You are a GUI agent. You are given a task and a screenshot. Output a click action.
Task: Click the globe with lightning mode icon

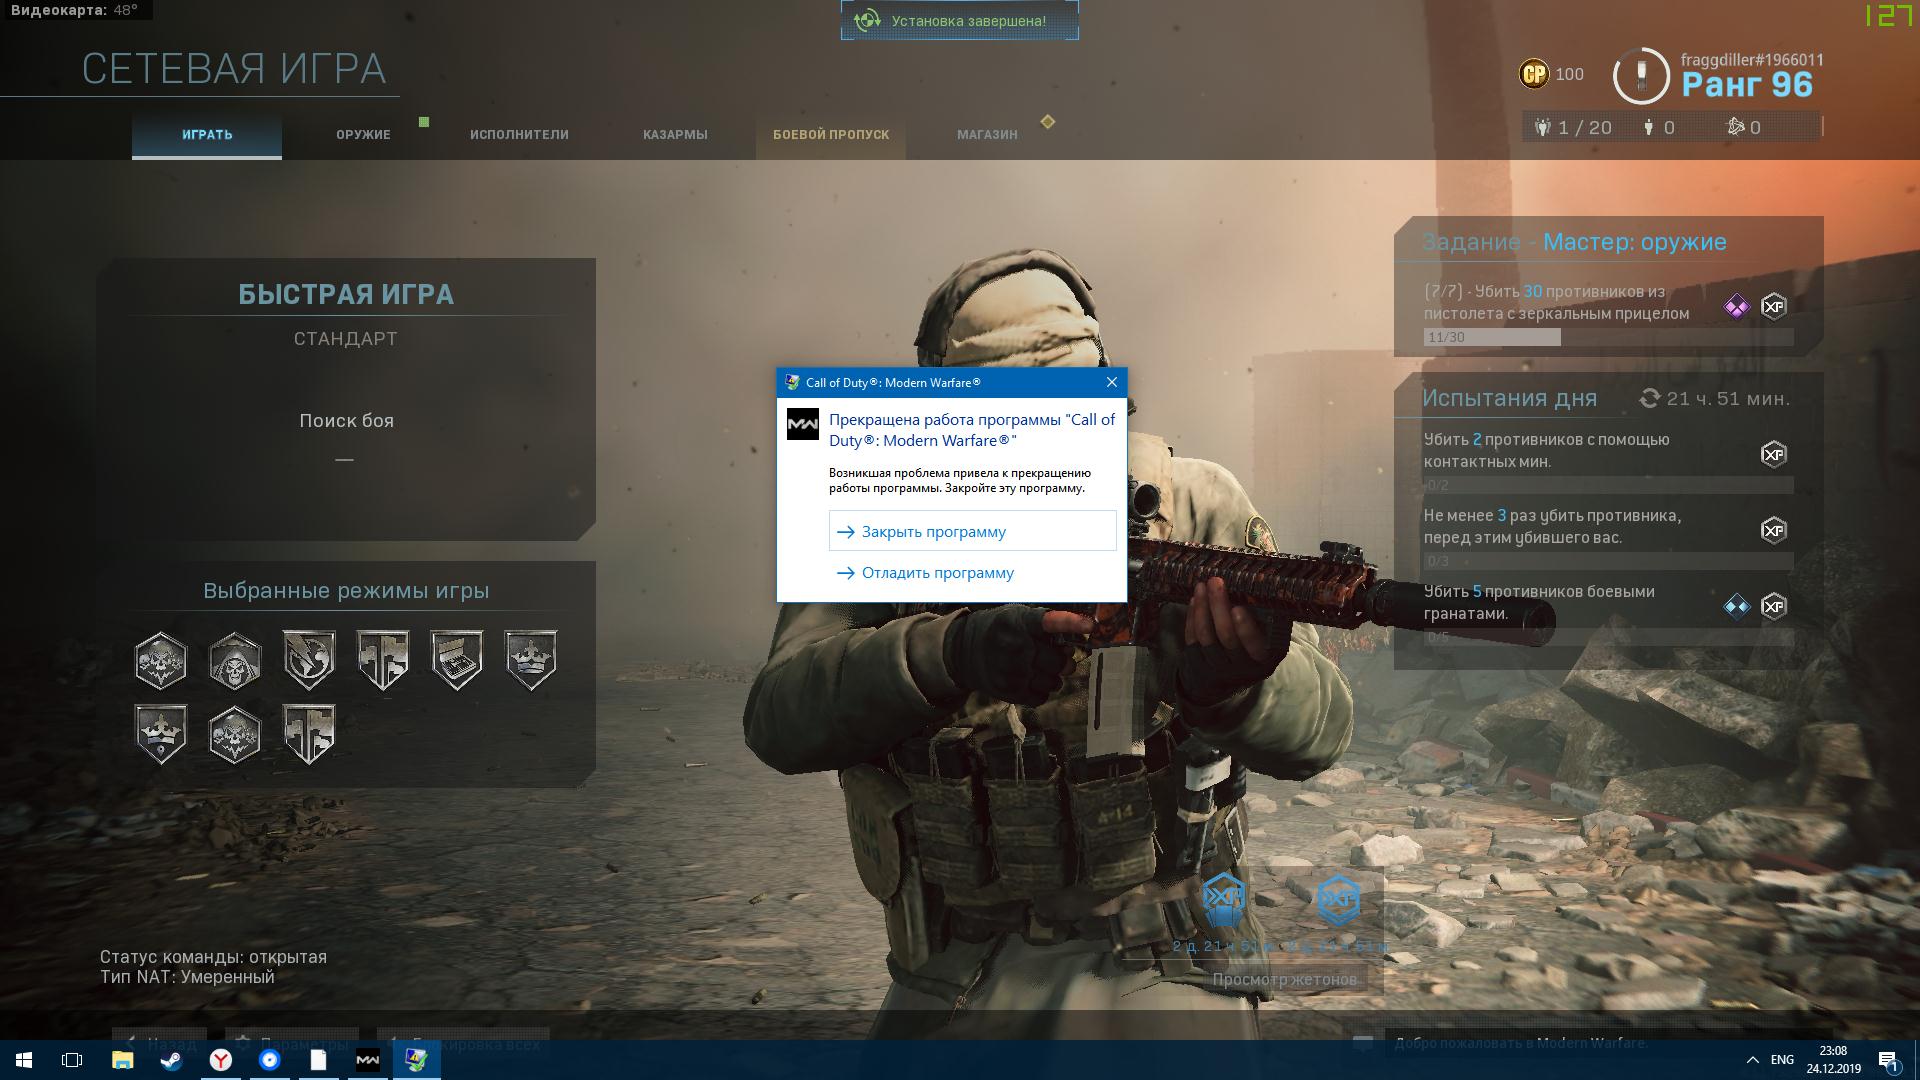(x=308, y=661)
